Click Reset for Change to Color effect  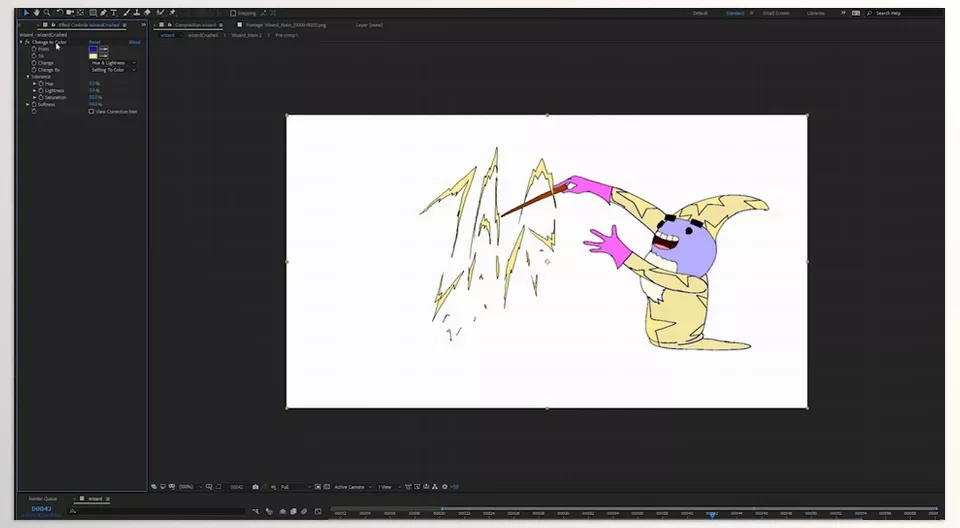pos(95,42)
